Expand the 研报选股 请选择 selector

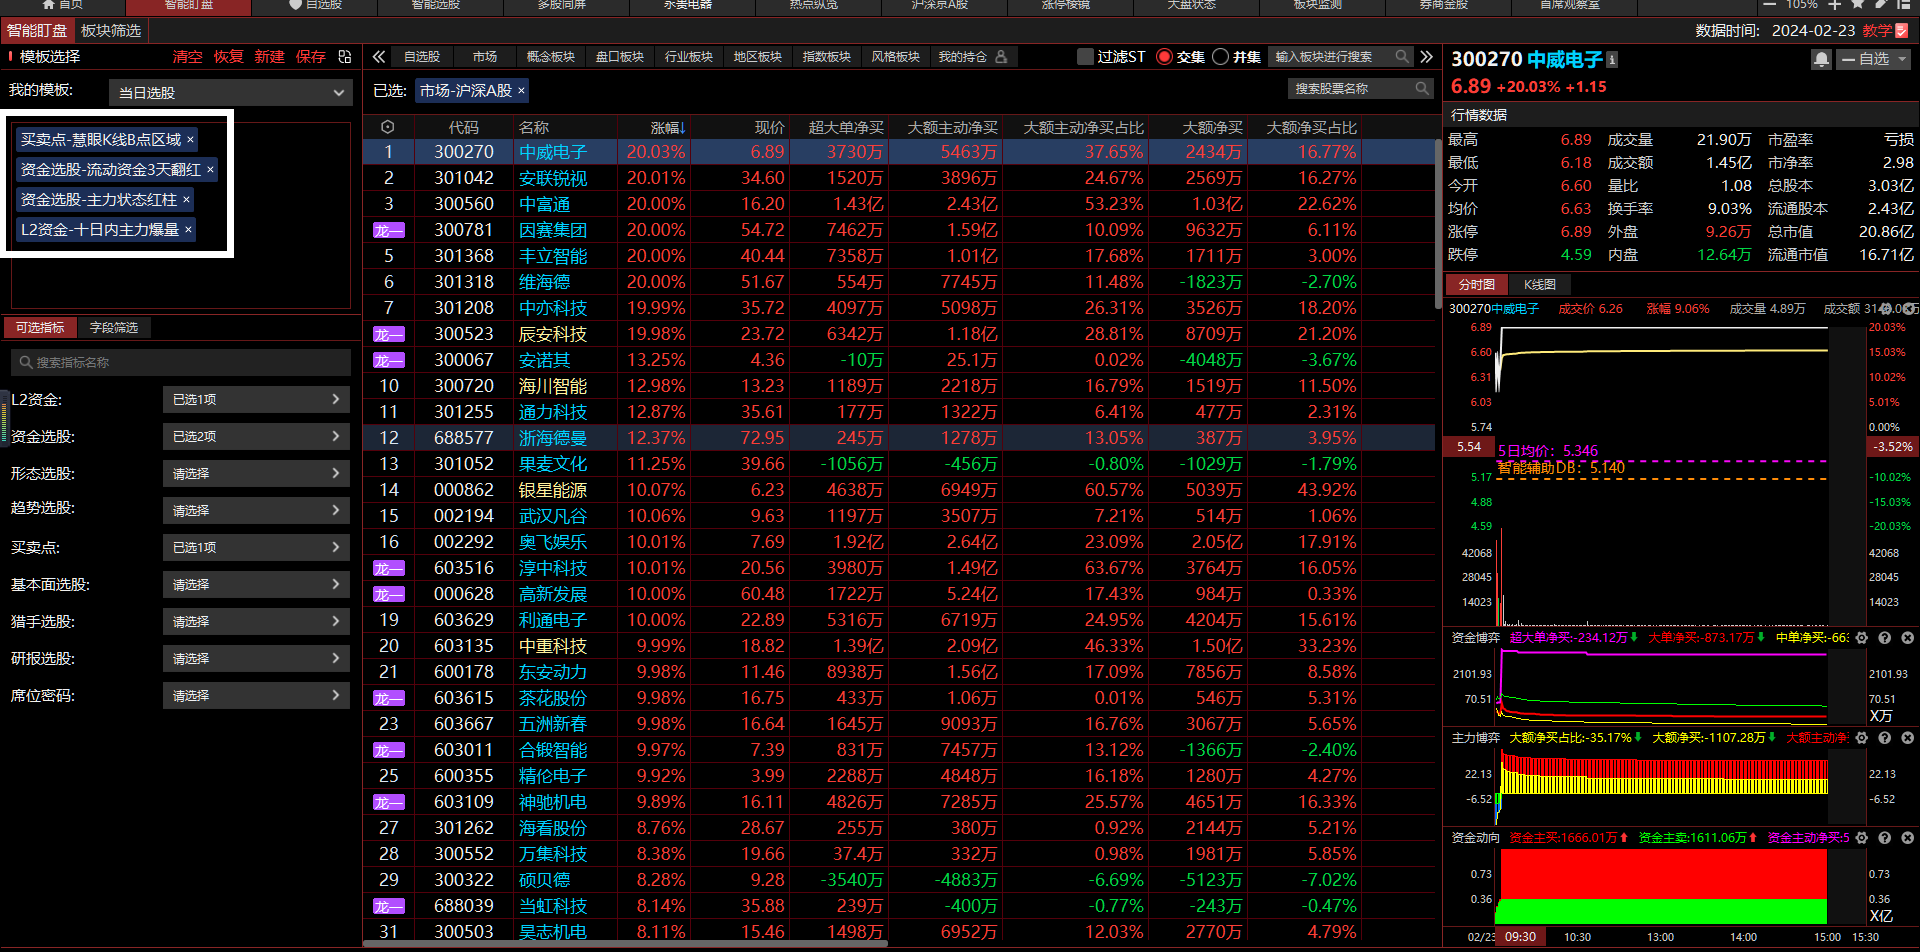[256, 658]
